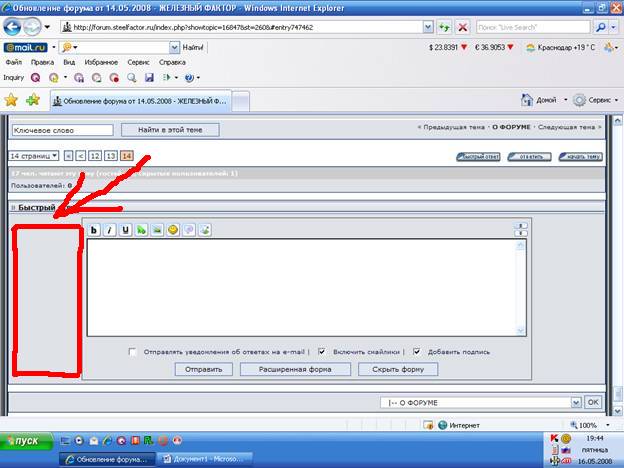This screenshot has height=468, width=624.
Task: Click the 'Ключевое слово' search field
Action: [62, 129]
